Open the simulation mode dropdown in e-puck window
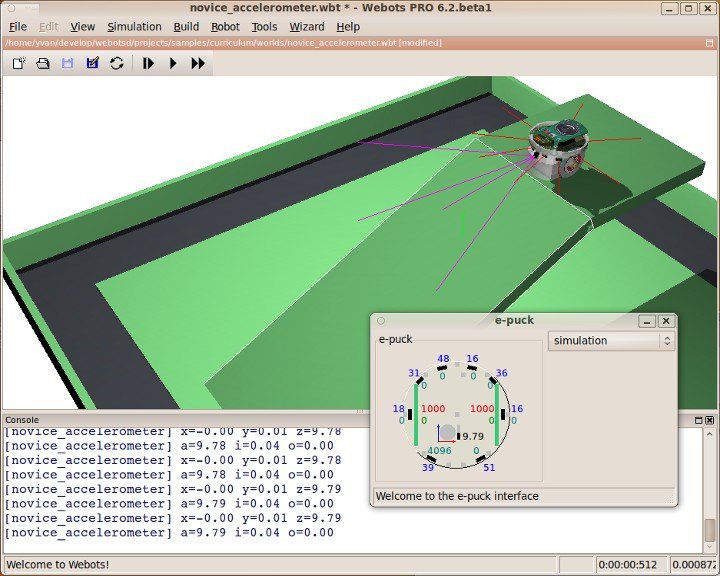This screenshot has height=576, width=720. pyautogui.click(x=611, y=341)
